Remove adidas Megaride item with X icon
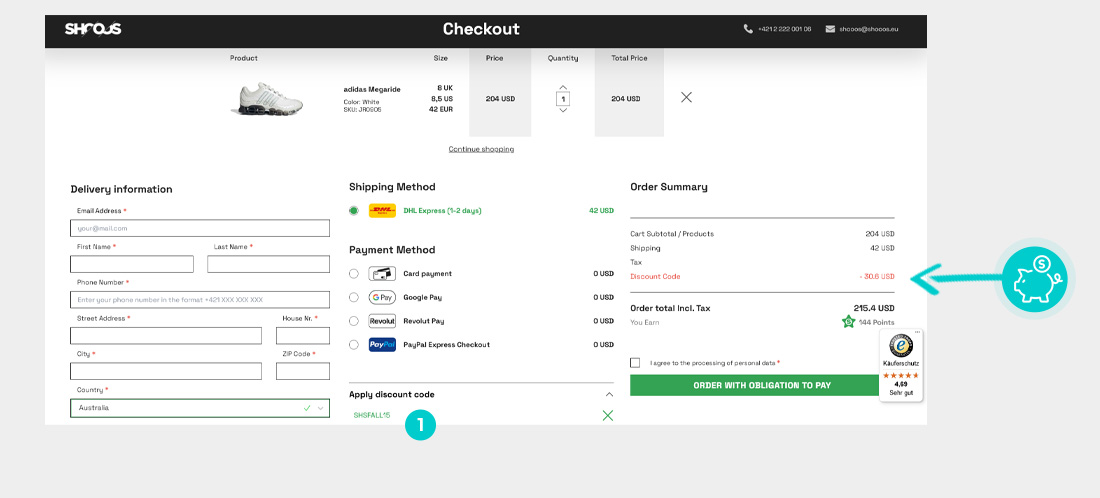Image resolution: width=1100 pixels, height=498 pixels. click(x=686, y=98)
